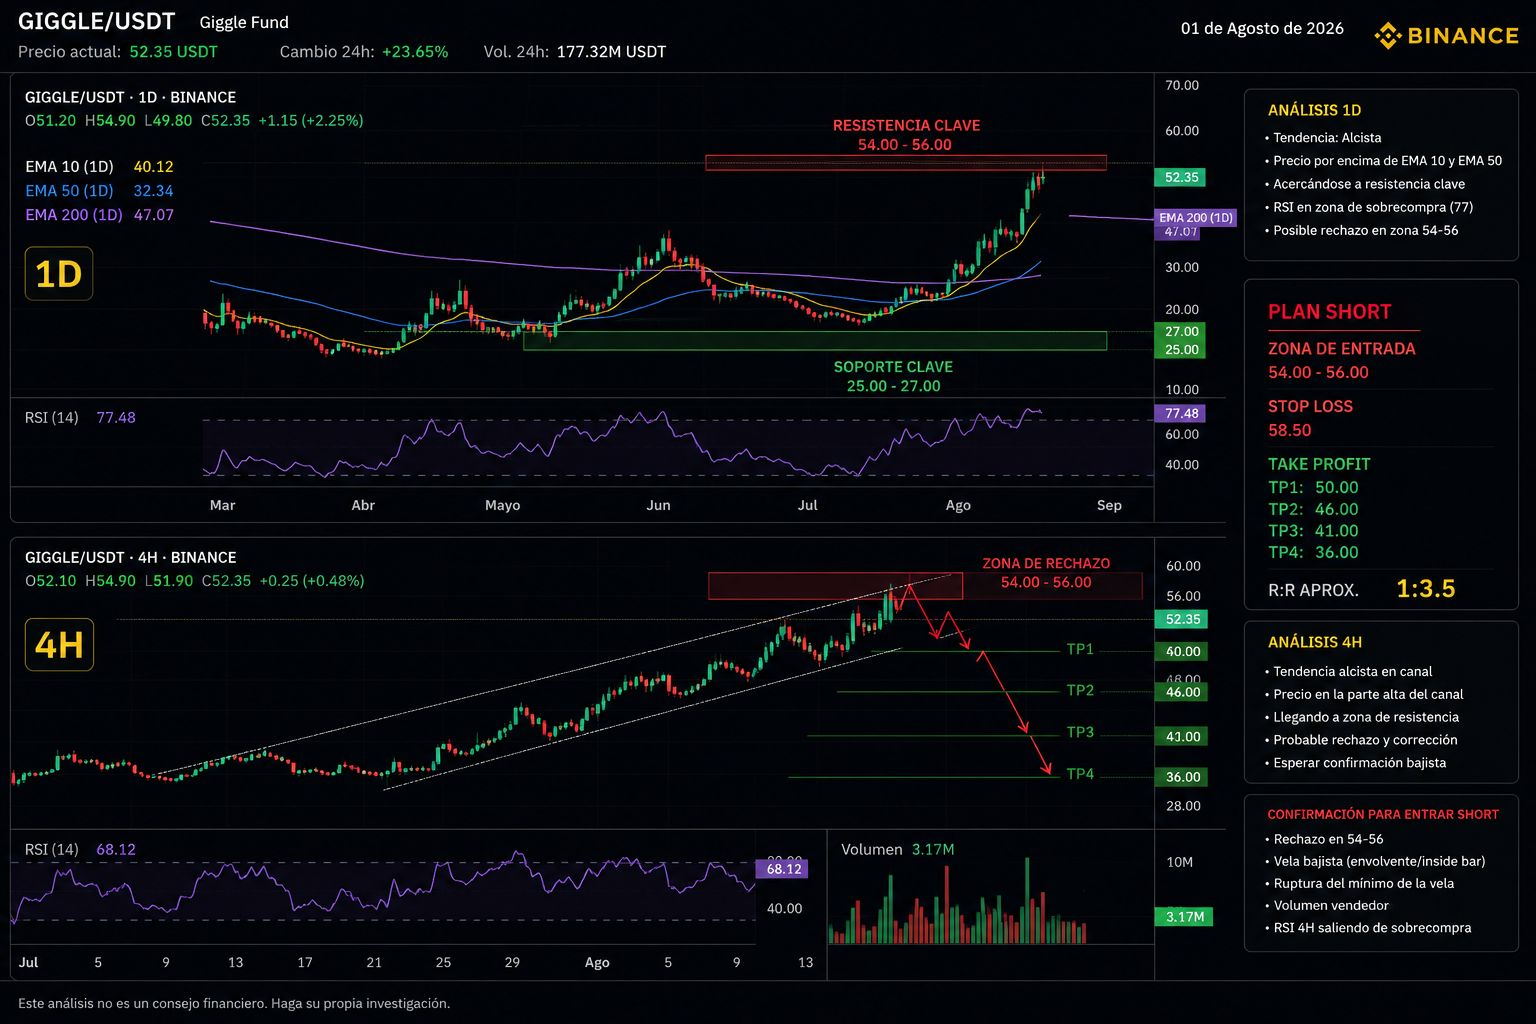The height and width of the screenshot is (1024, 1536).
Task: Click the TP4: 36.00 take profit row
Action: pyautogui.click(x=1313, y=553)
